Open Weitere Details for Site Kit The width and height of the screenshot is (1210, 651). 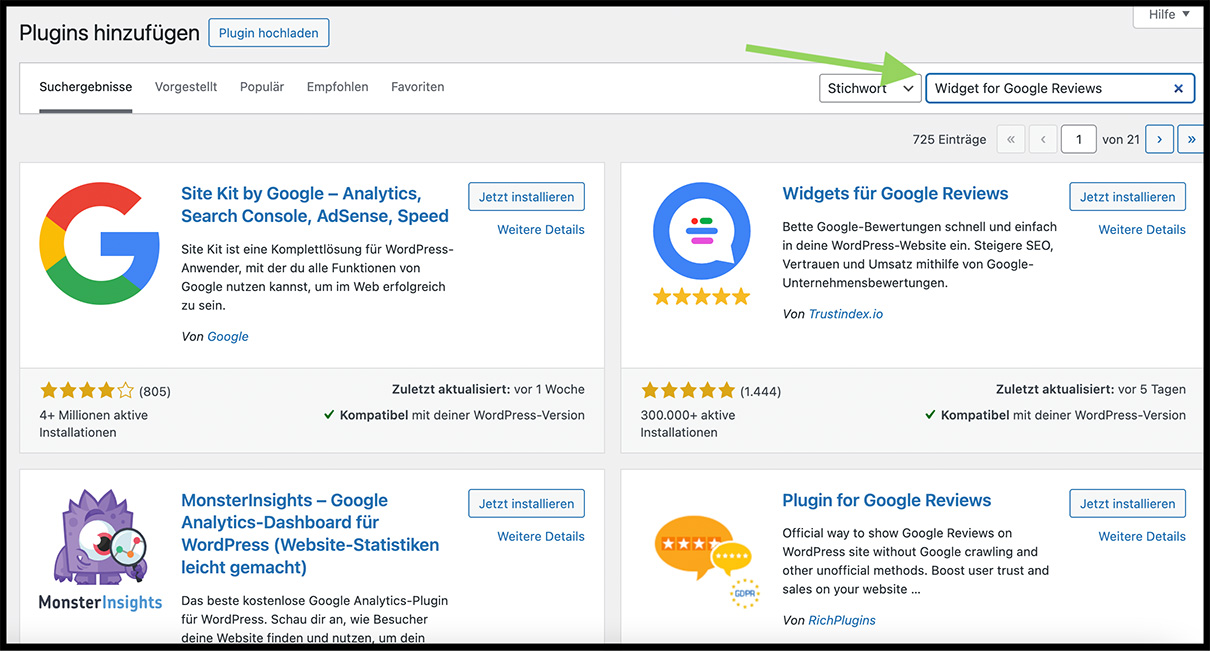coord(541,230)
